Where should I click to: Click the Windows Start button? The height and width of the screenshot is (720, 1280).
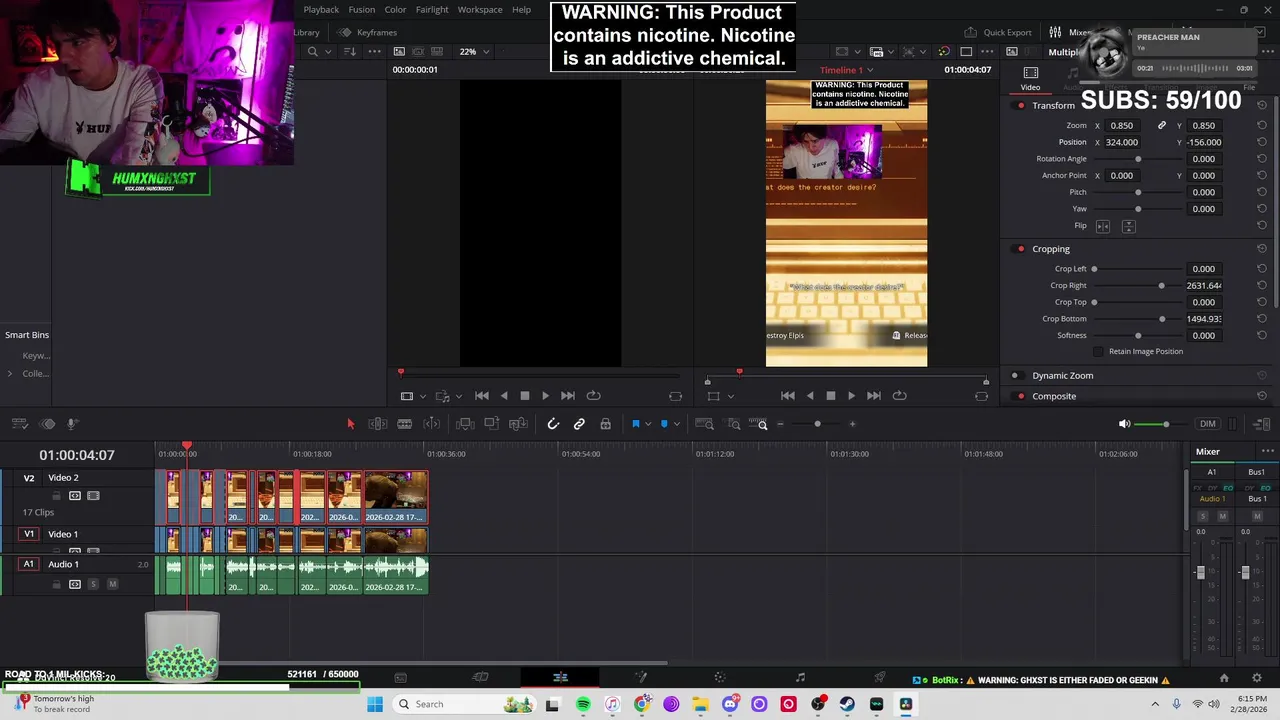coord(375,704)
